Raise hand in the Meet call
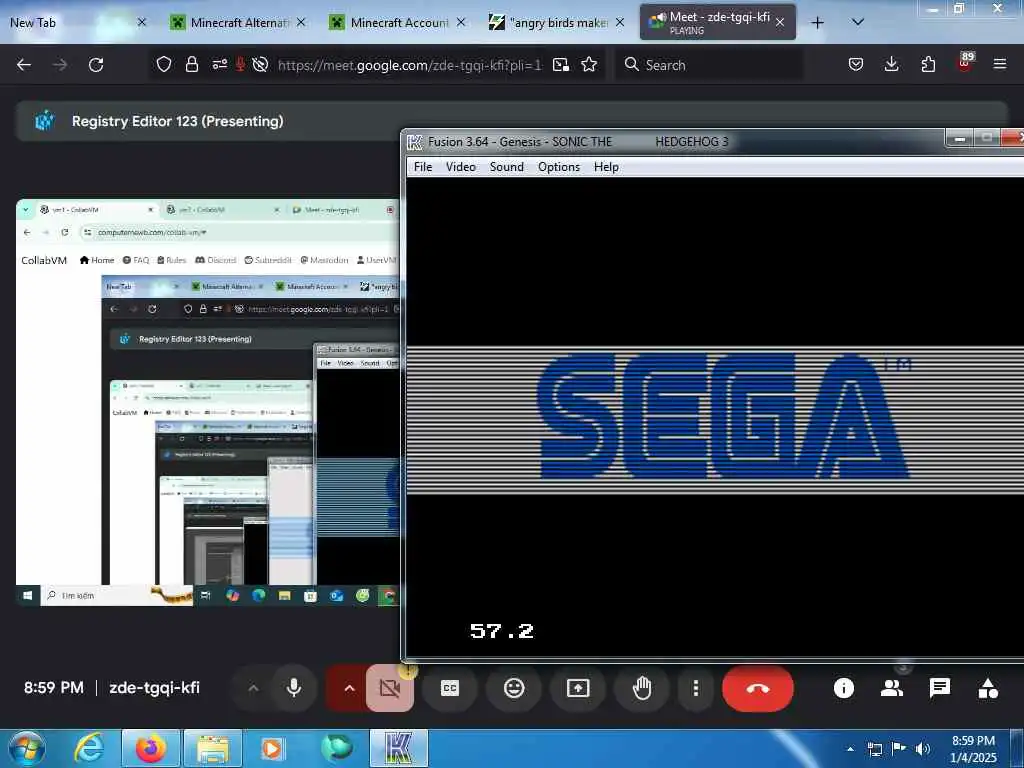This screenshot has width=1024, height=768. click(642, 688)
